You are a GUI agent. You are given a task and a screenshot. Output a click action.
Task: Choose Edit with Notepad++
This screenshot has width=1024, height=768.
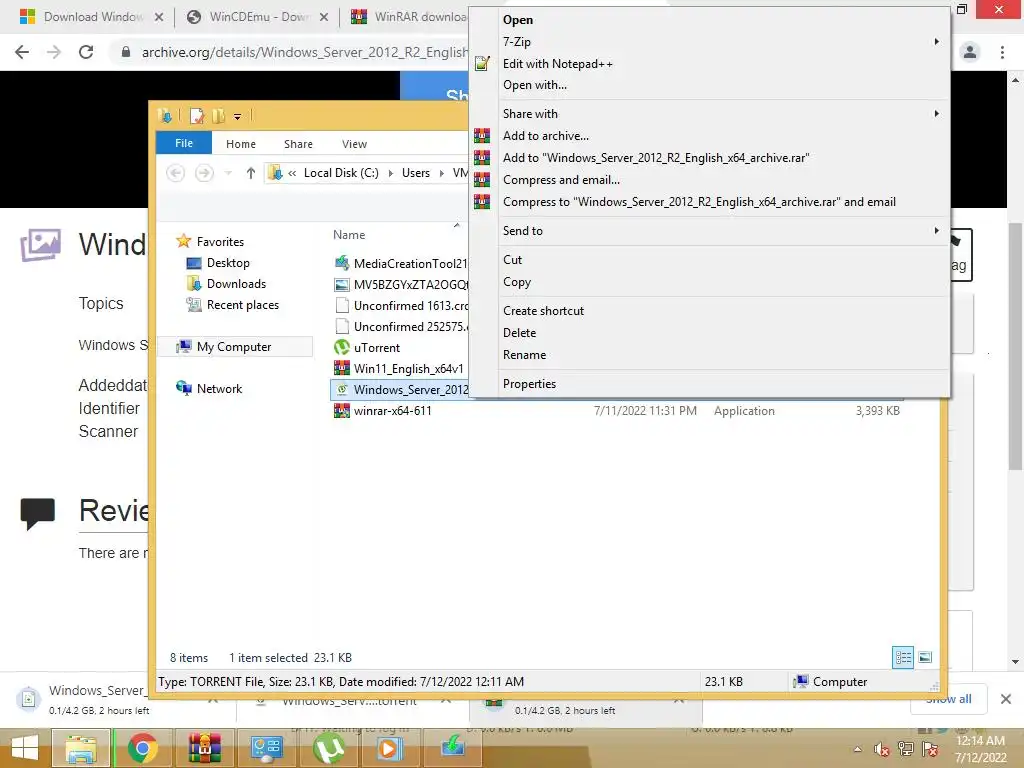coord(557,63)
